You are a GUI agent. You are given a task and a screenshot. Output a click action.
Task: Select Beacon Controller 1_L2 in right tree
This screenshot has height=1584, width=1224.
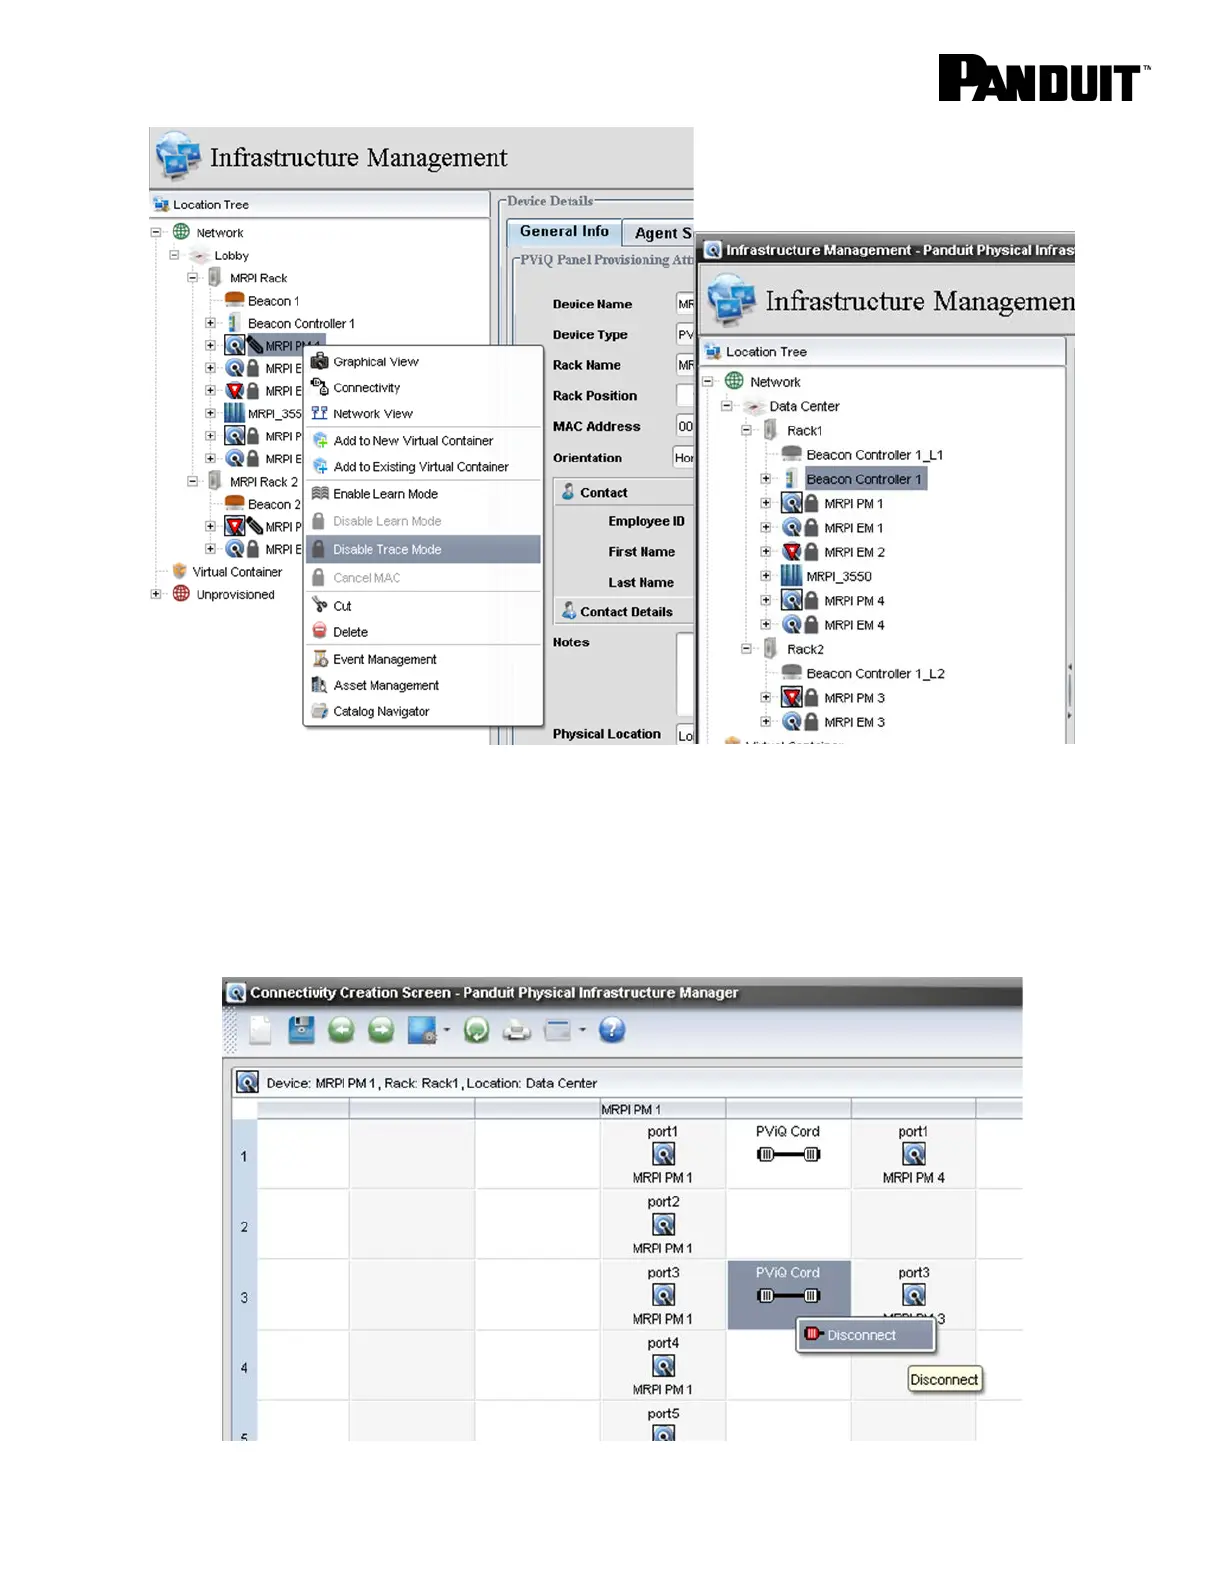(x=875, y=673)
